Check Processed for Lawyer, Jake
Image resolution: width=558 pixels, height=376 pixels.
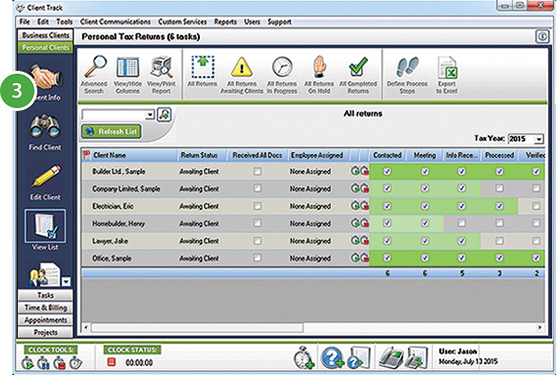pyautogui.click(x=500, y=241)
